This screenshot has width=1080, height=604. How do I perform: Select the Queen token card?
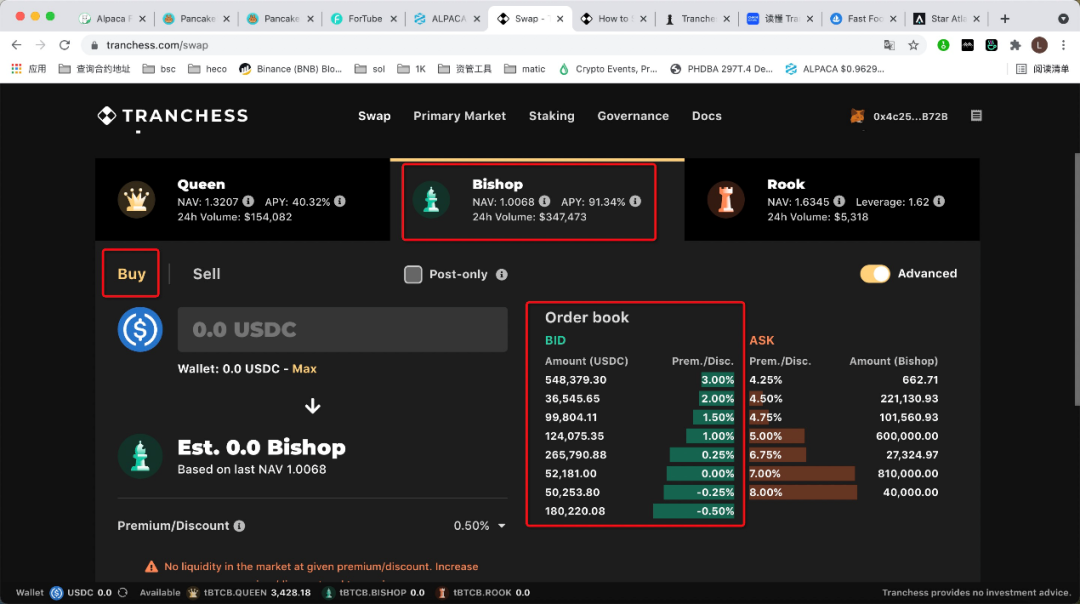(x=242, y=200)
